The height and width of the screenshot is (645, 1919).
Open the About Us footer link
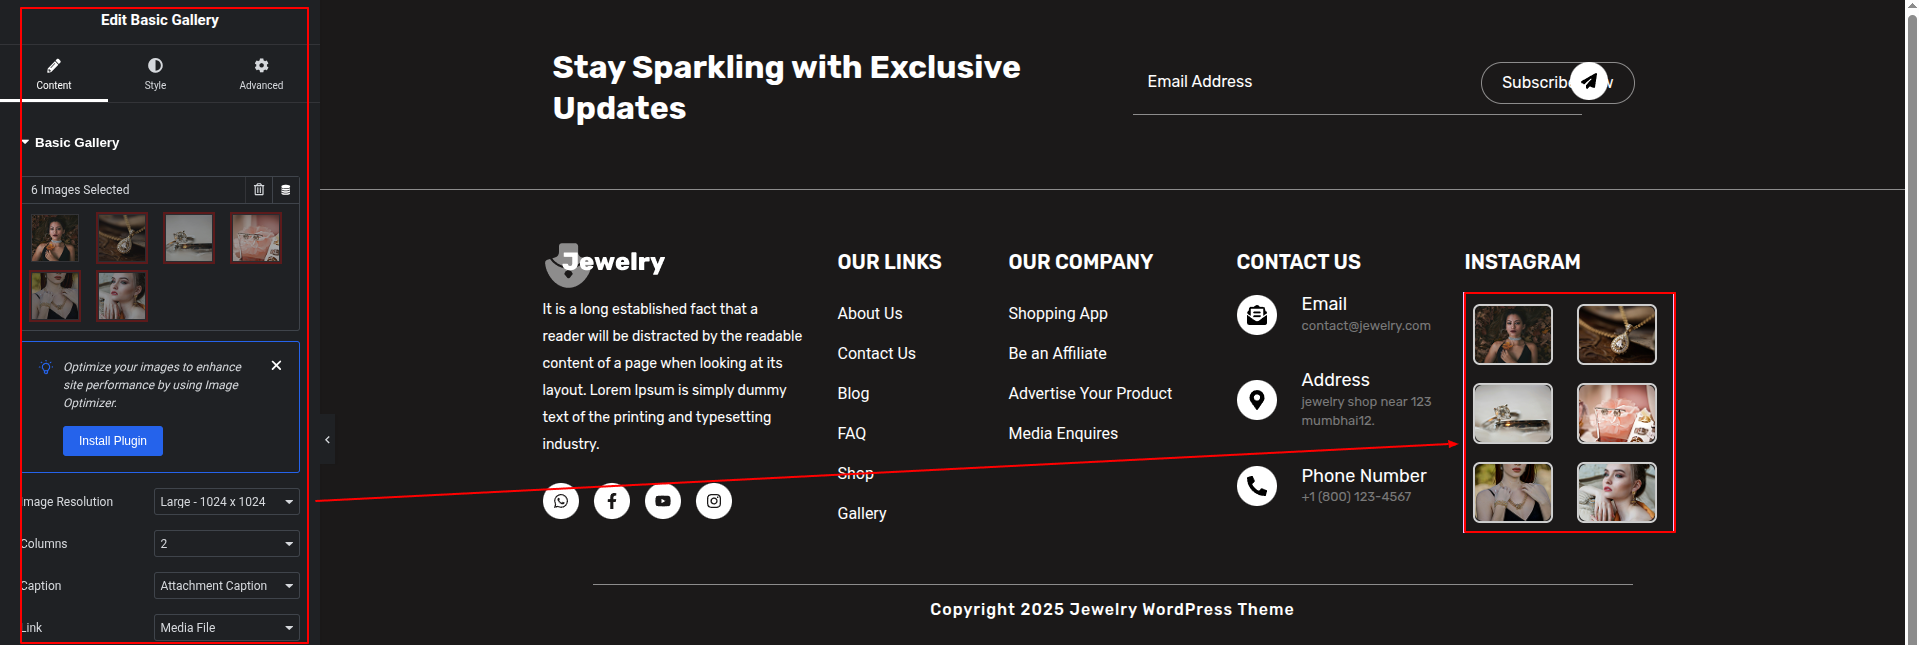tap(870, 314)
